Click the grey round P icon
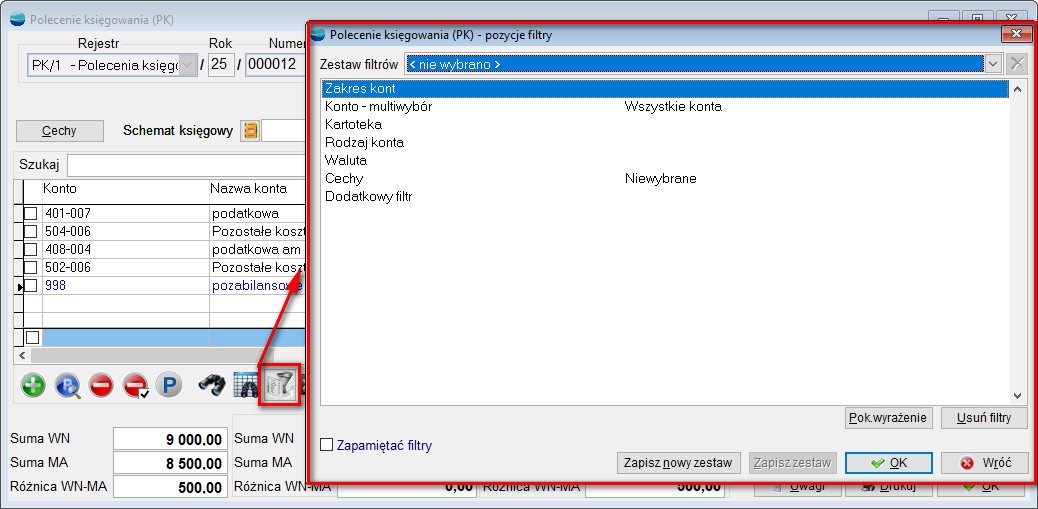 pyautogui.click(x=168, y=385)
